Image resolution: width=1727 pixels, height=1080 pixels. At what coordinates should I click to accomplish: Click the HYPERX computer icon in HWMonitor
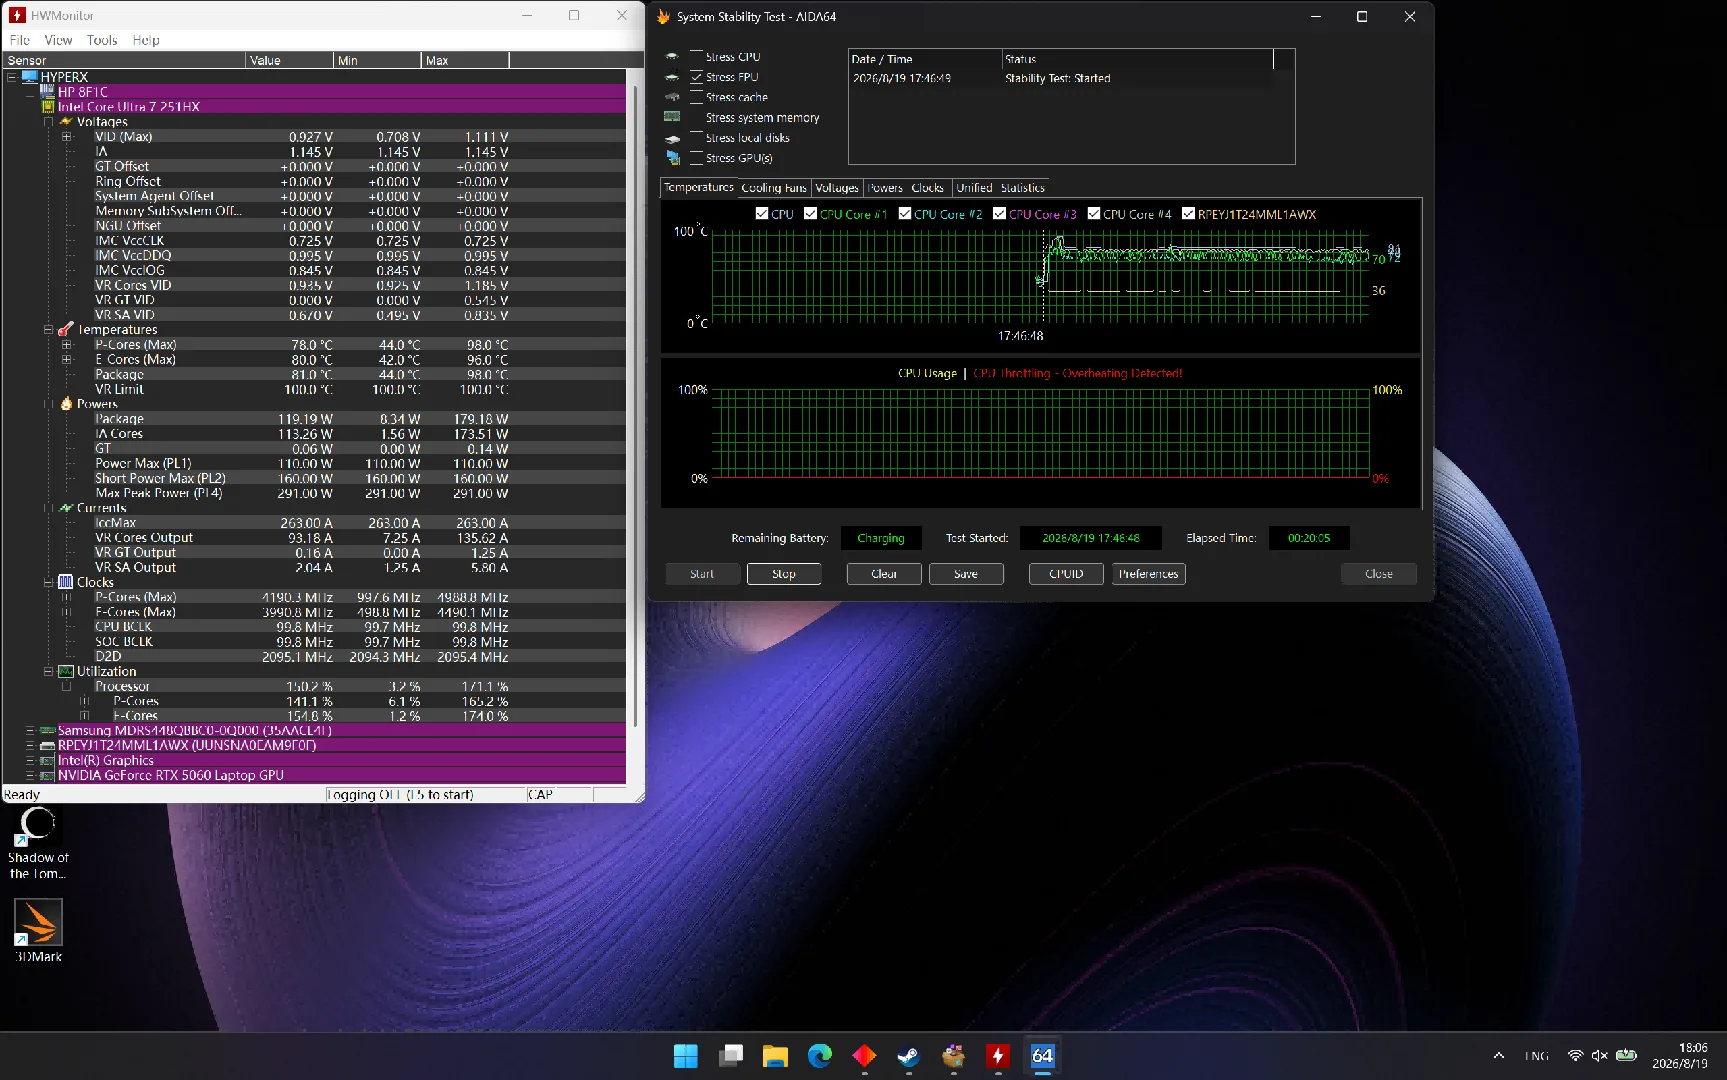(x=29, y=77)
